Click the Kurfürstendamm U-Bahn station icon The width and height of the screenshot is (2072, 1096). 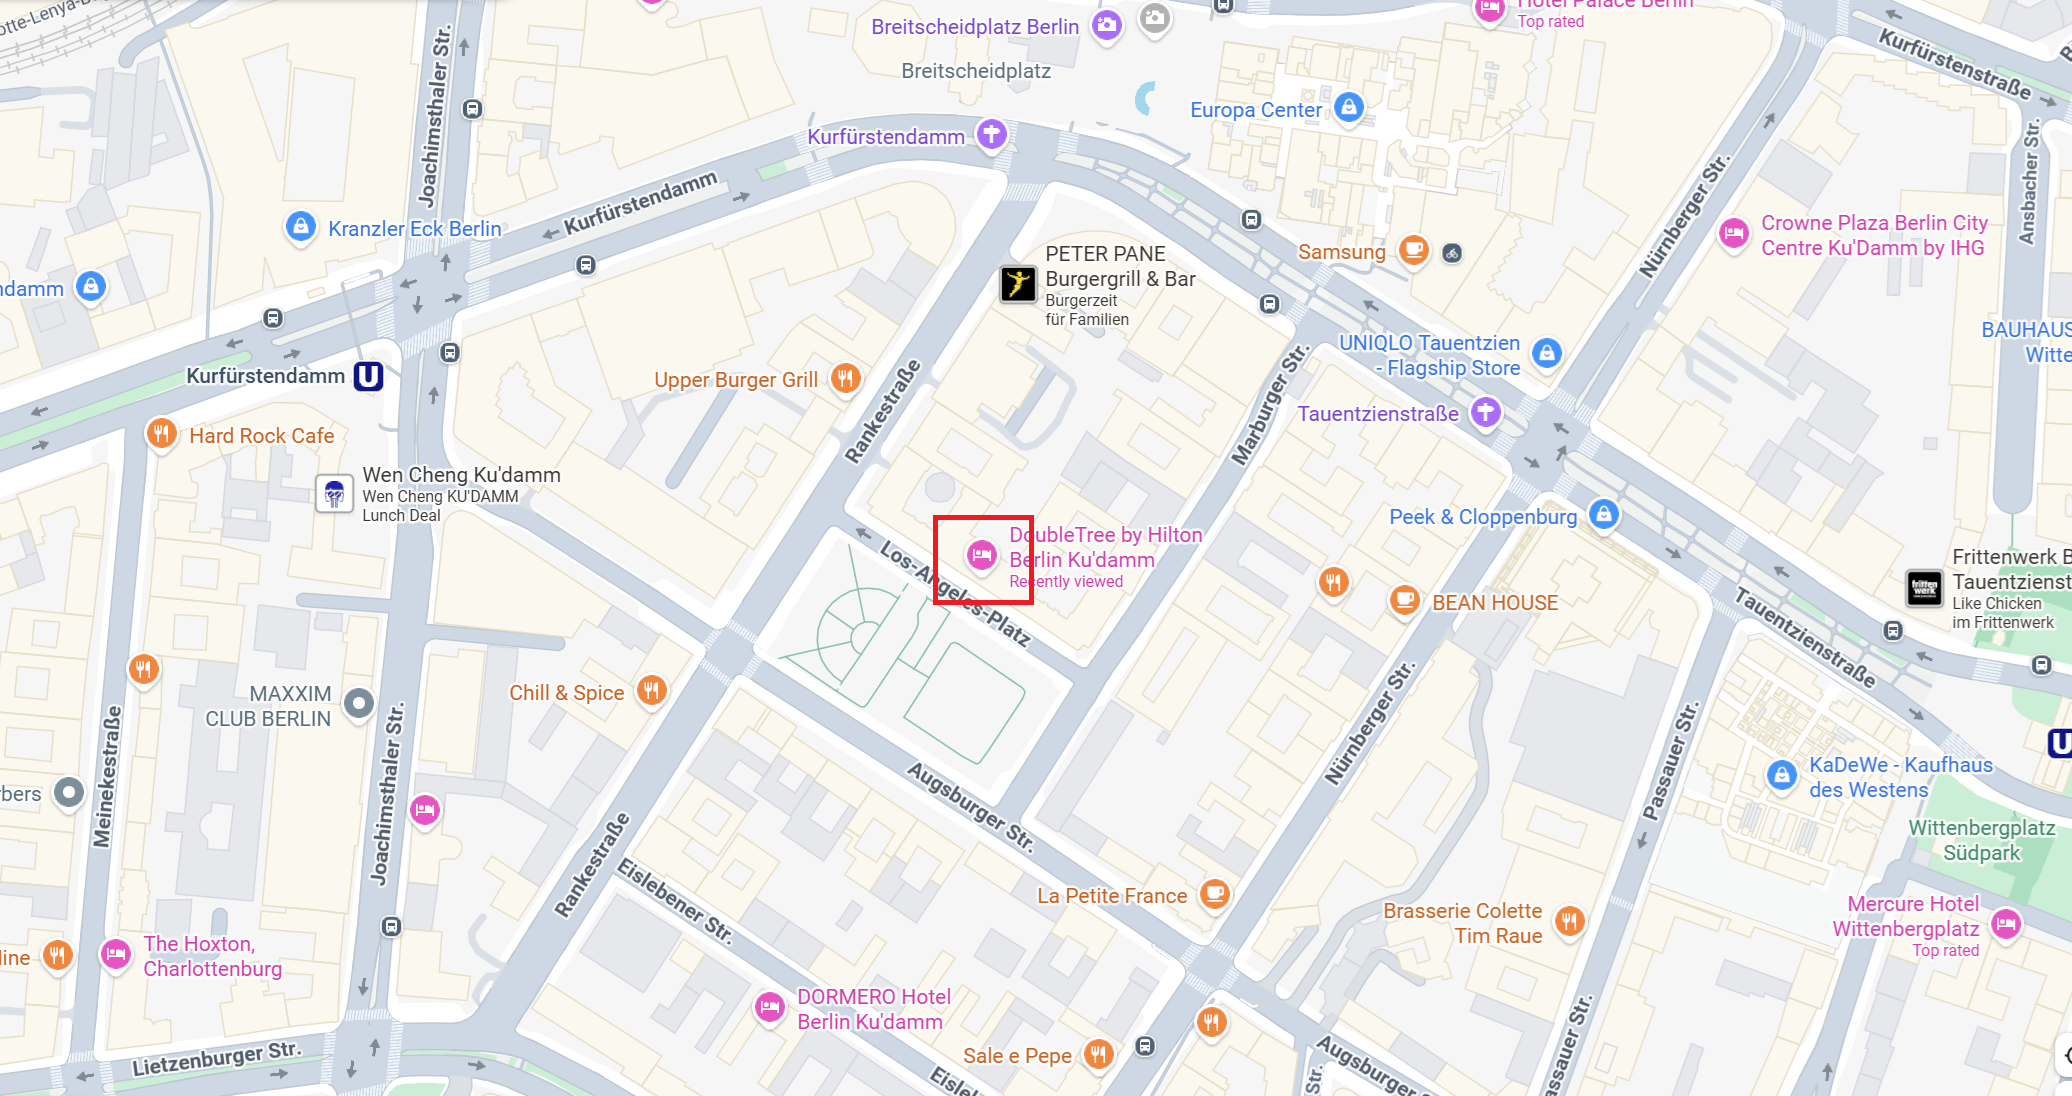pyautogui.click(x=368, y=376)
